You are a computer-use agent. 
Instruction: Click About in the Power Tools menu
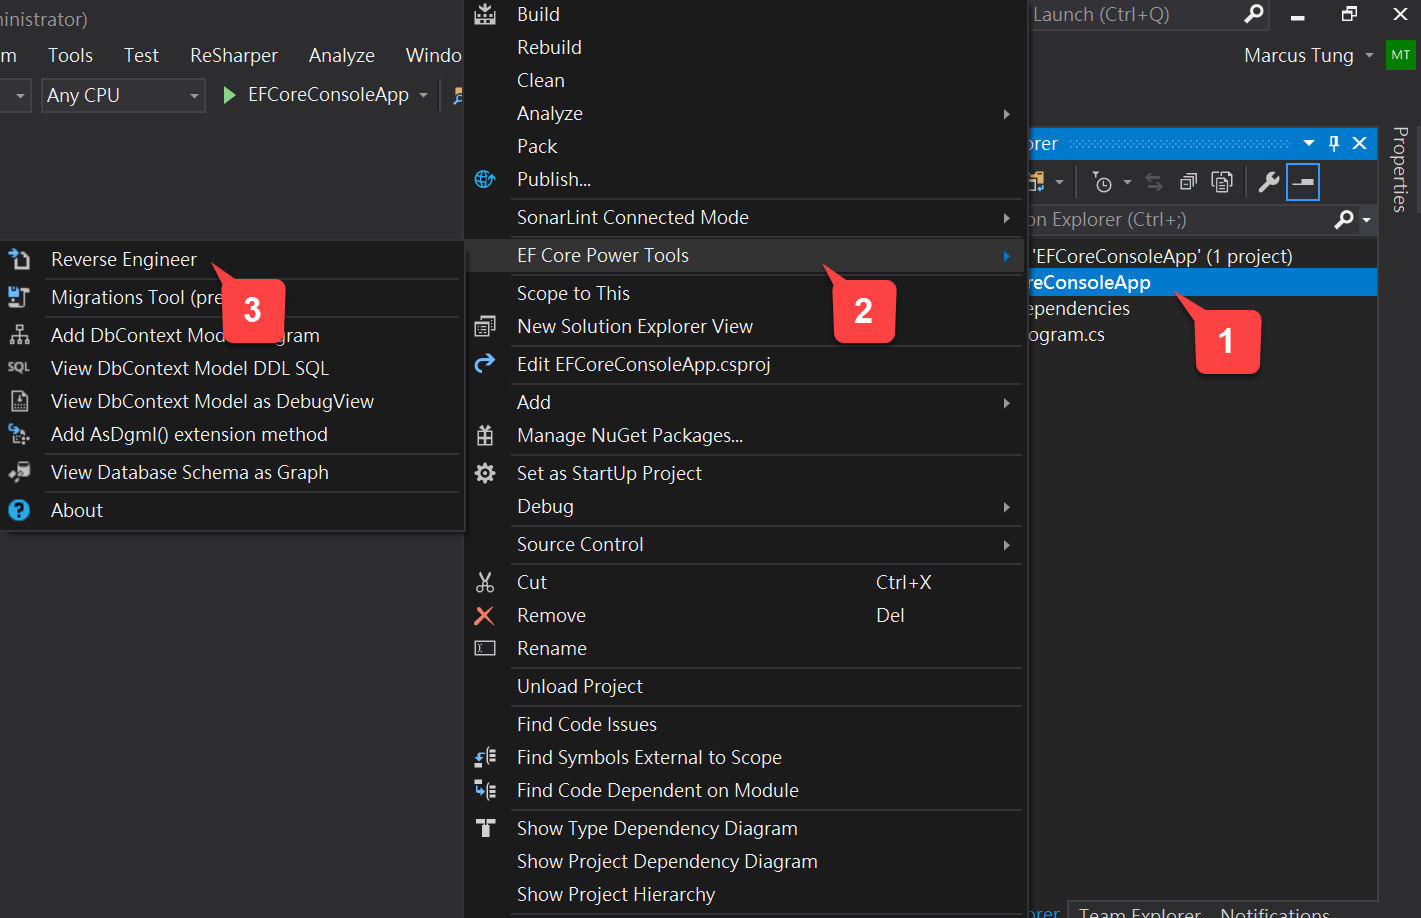coord(76,510)
